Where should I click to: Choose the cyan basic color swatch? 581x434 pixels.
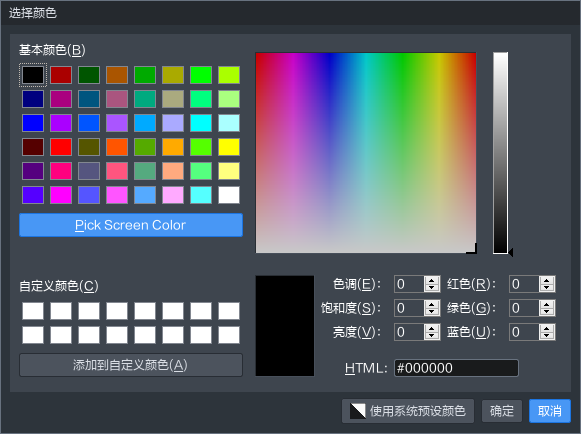(x=201, y=123)
